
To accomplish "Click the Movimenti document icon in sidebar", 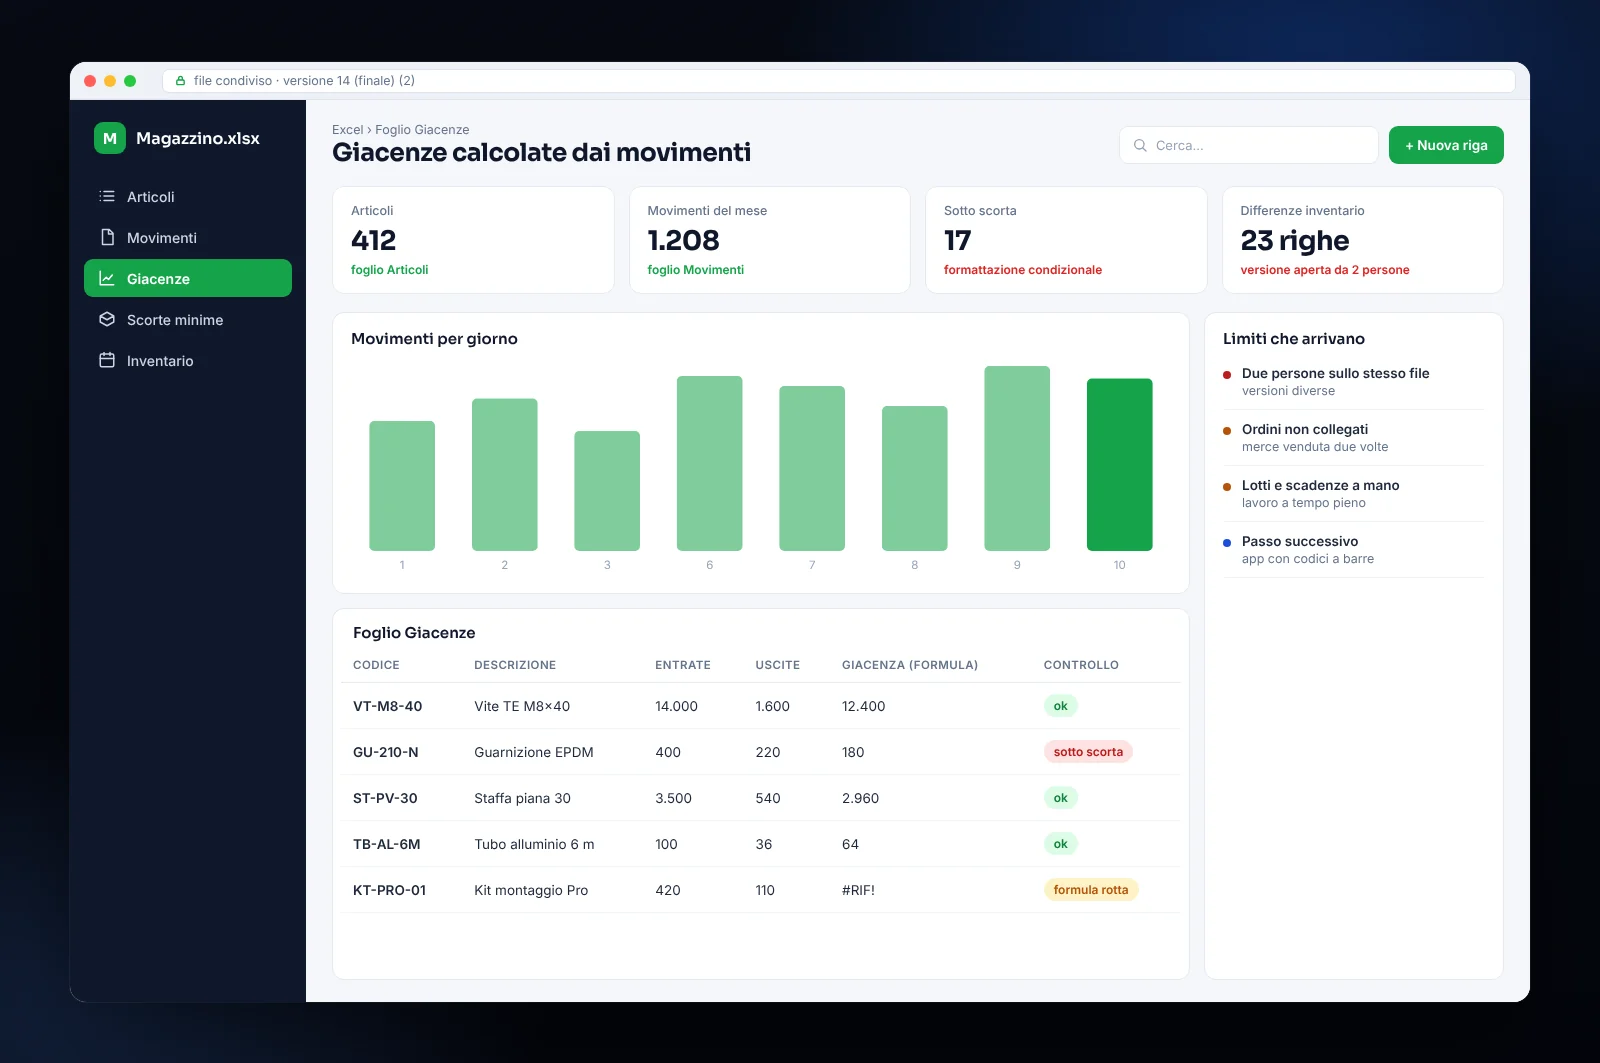I will tap(107, 238).
